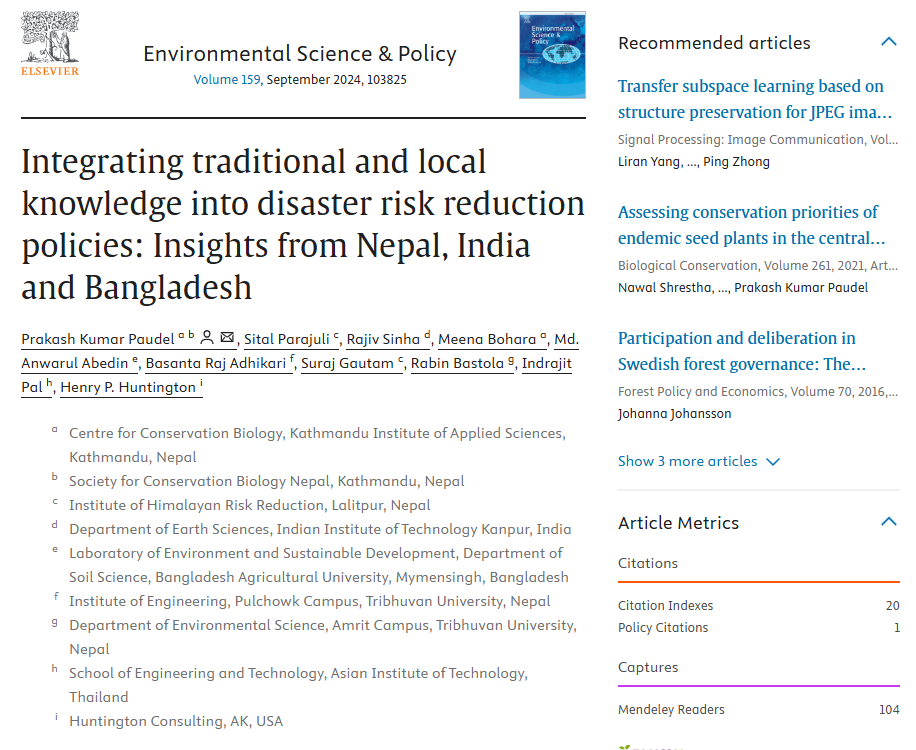Click the envelope email icon for Prakash Kumar Paudel
The image size is (916, 750).
click(x=227, y=338)
